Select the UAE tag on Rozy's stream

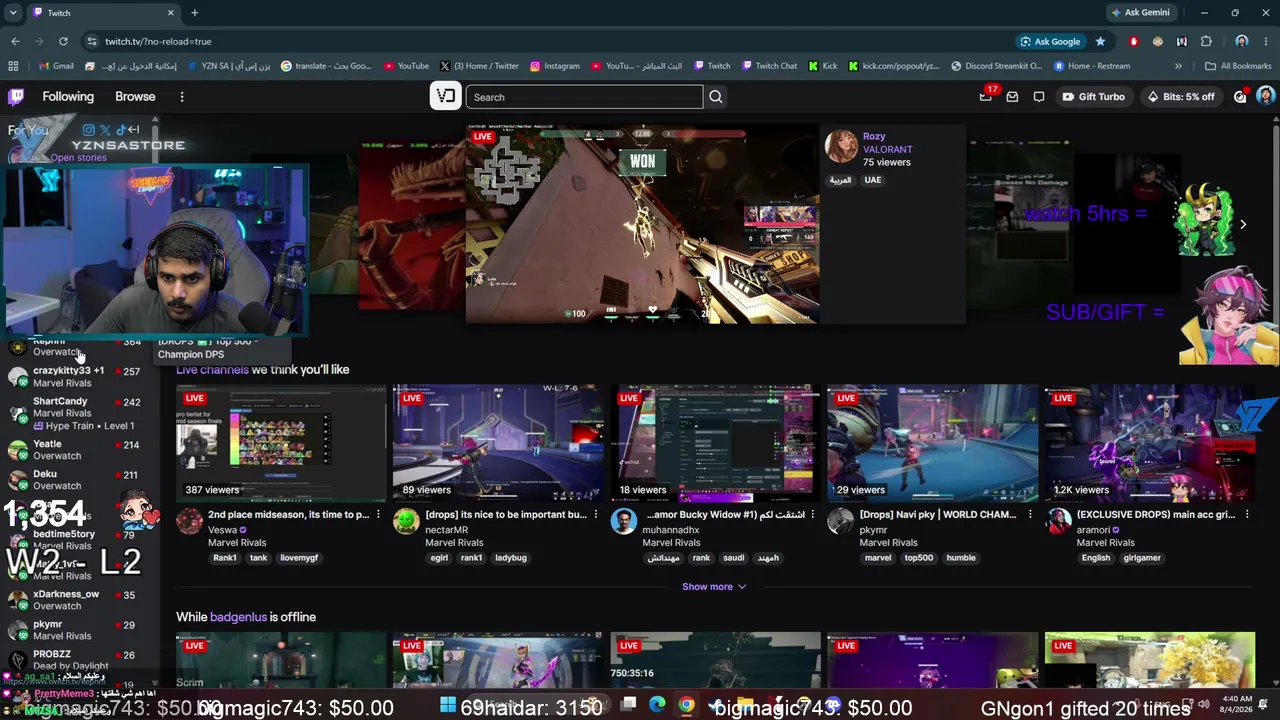coord(873,180)
